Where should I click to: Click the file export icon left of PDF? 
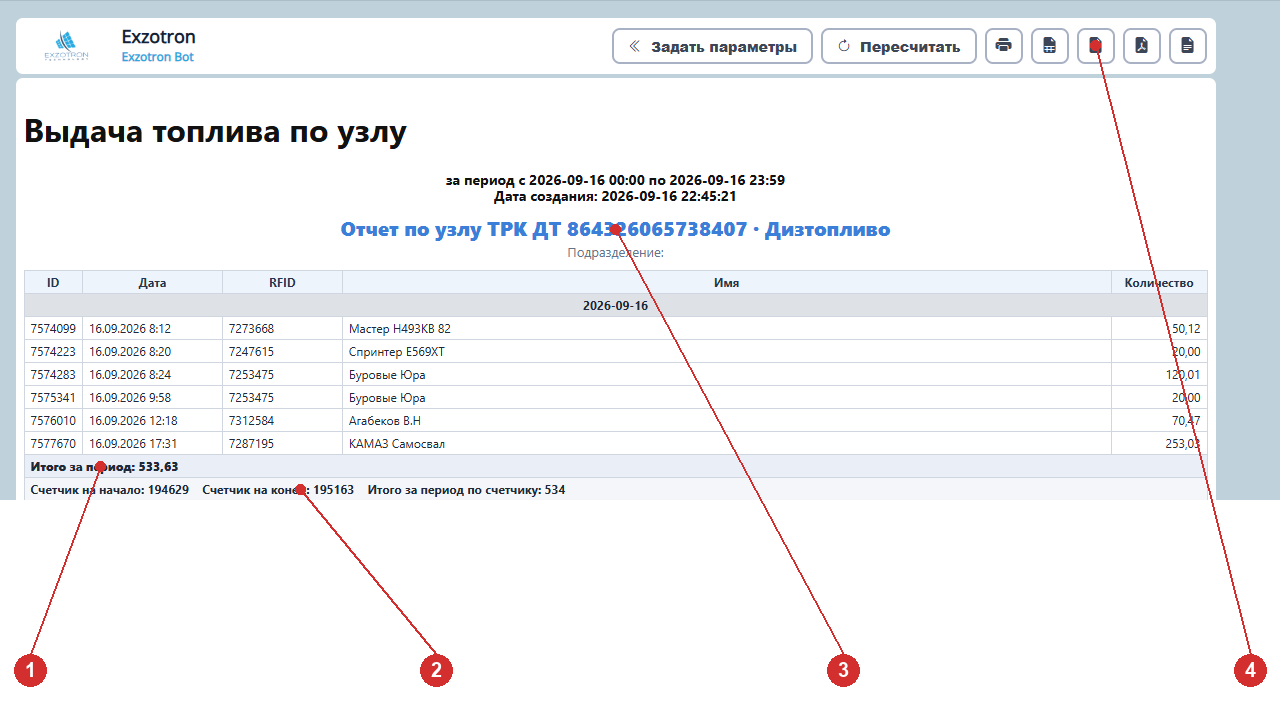coord(1096,46)
